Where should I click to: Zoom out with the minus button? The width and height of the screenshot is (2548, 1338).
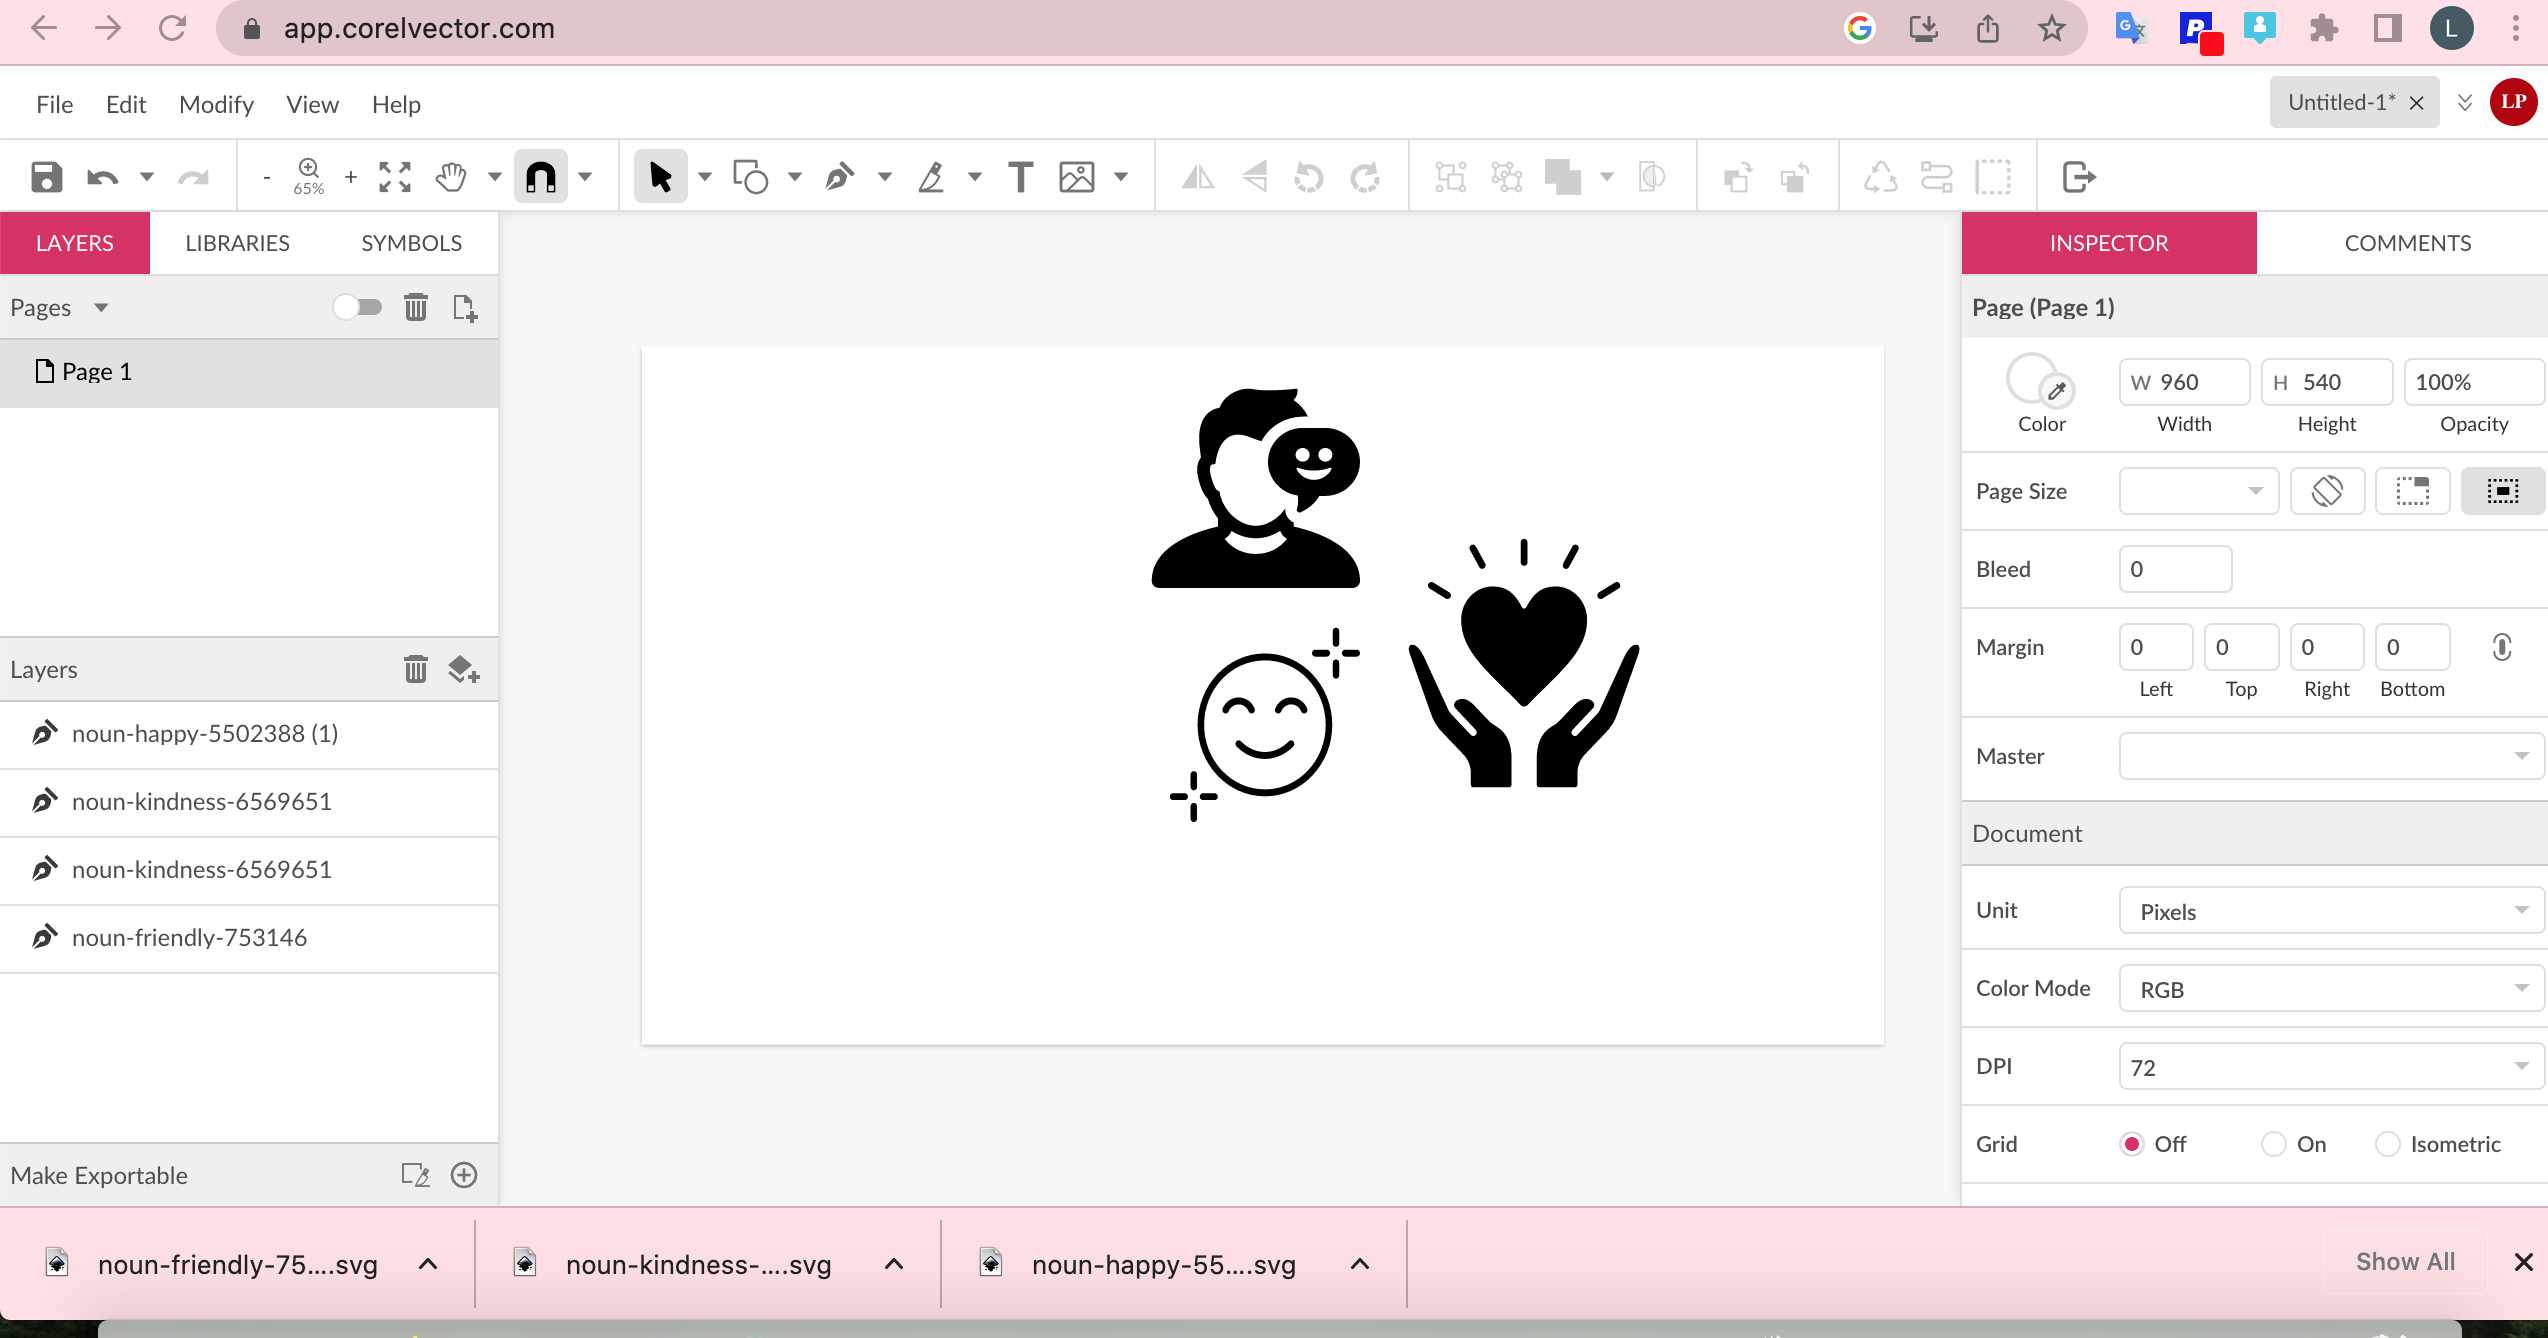click(266, 177)
